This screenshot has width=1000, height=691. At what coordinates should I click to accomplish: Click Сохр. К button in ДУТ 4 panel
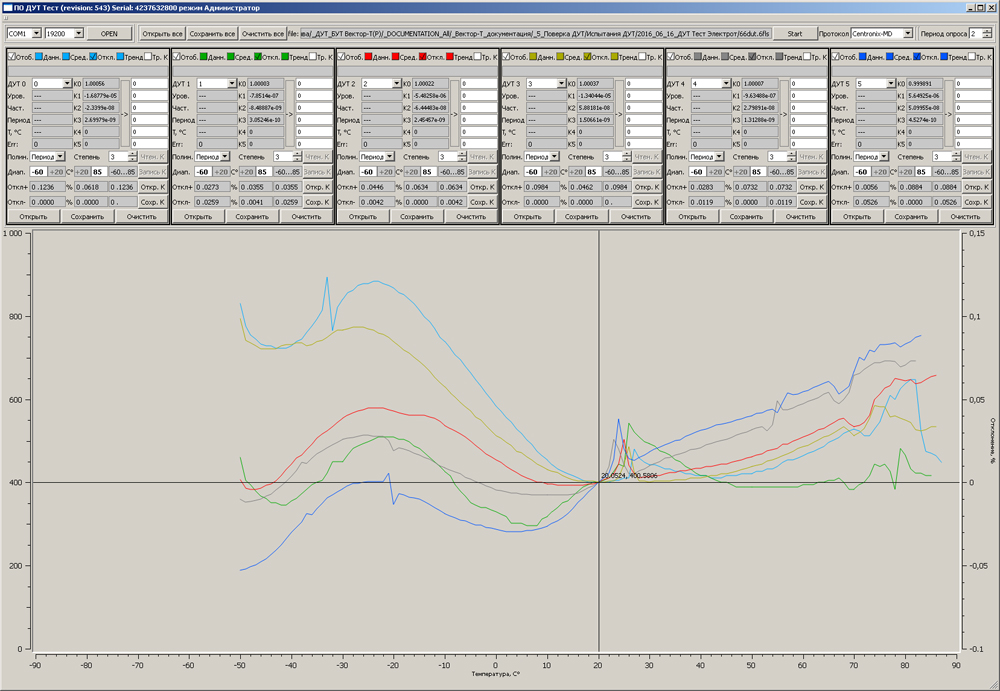pyautogui.click(x=811, y=202)
